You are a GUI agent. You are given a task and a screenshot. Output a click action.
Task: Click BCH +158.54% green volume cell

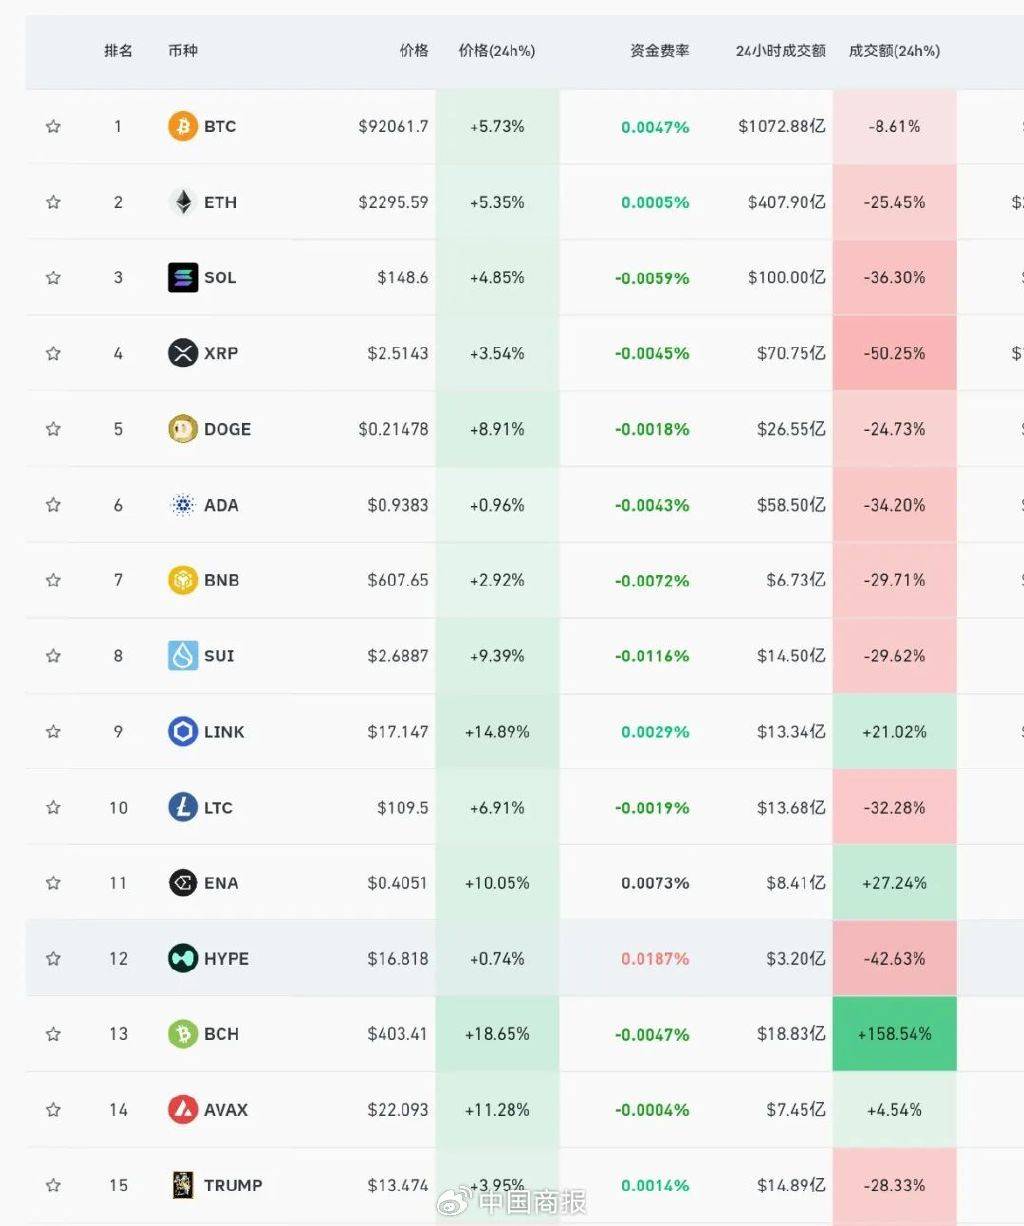(x=894, y=1034)
